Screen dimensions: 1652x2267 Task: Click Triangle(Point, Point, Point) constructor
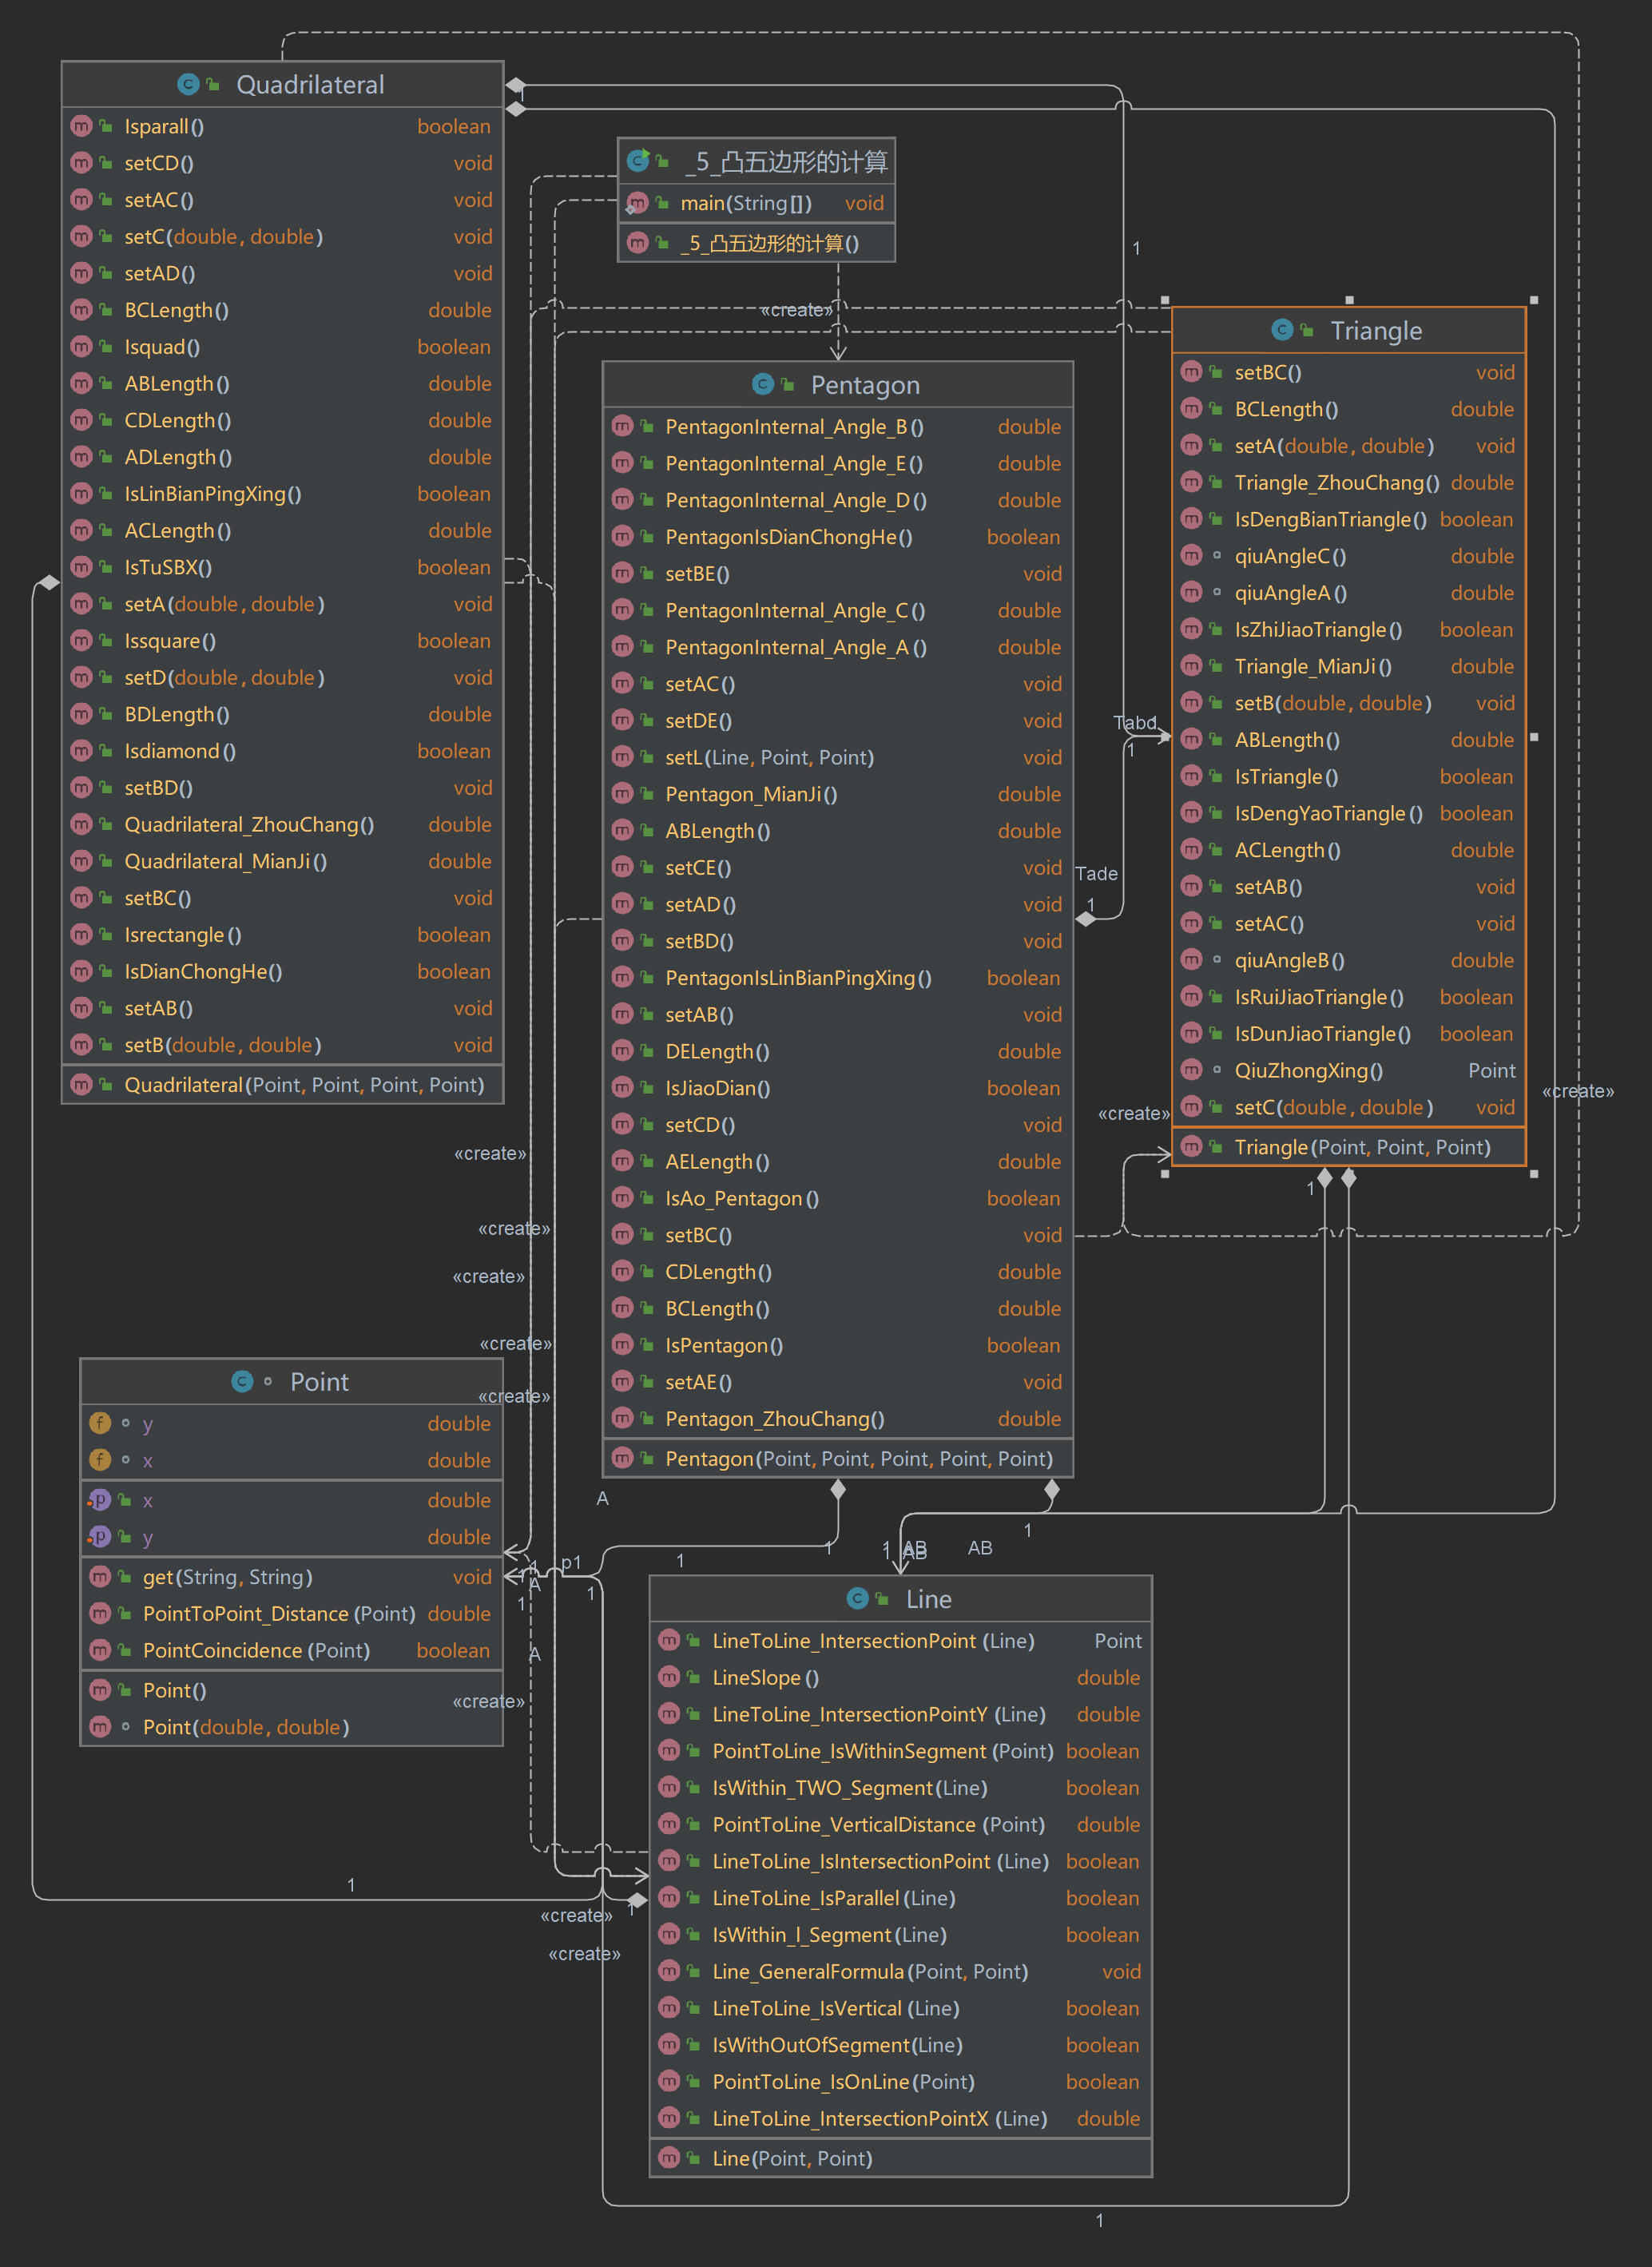coord(1361,1147)
